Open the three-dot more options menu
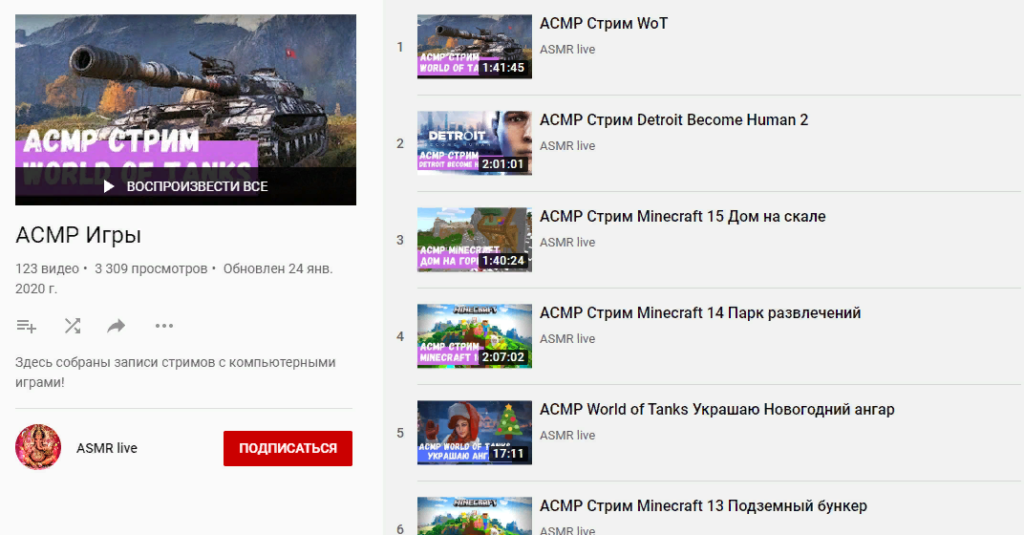This screenshot has height=535, width=1024. pyautogui.click(x=164, y=326)
